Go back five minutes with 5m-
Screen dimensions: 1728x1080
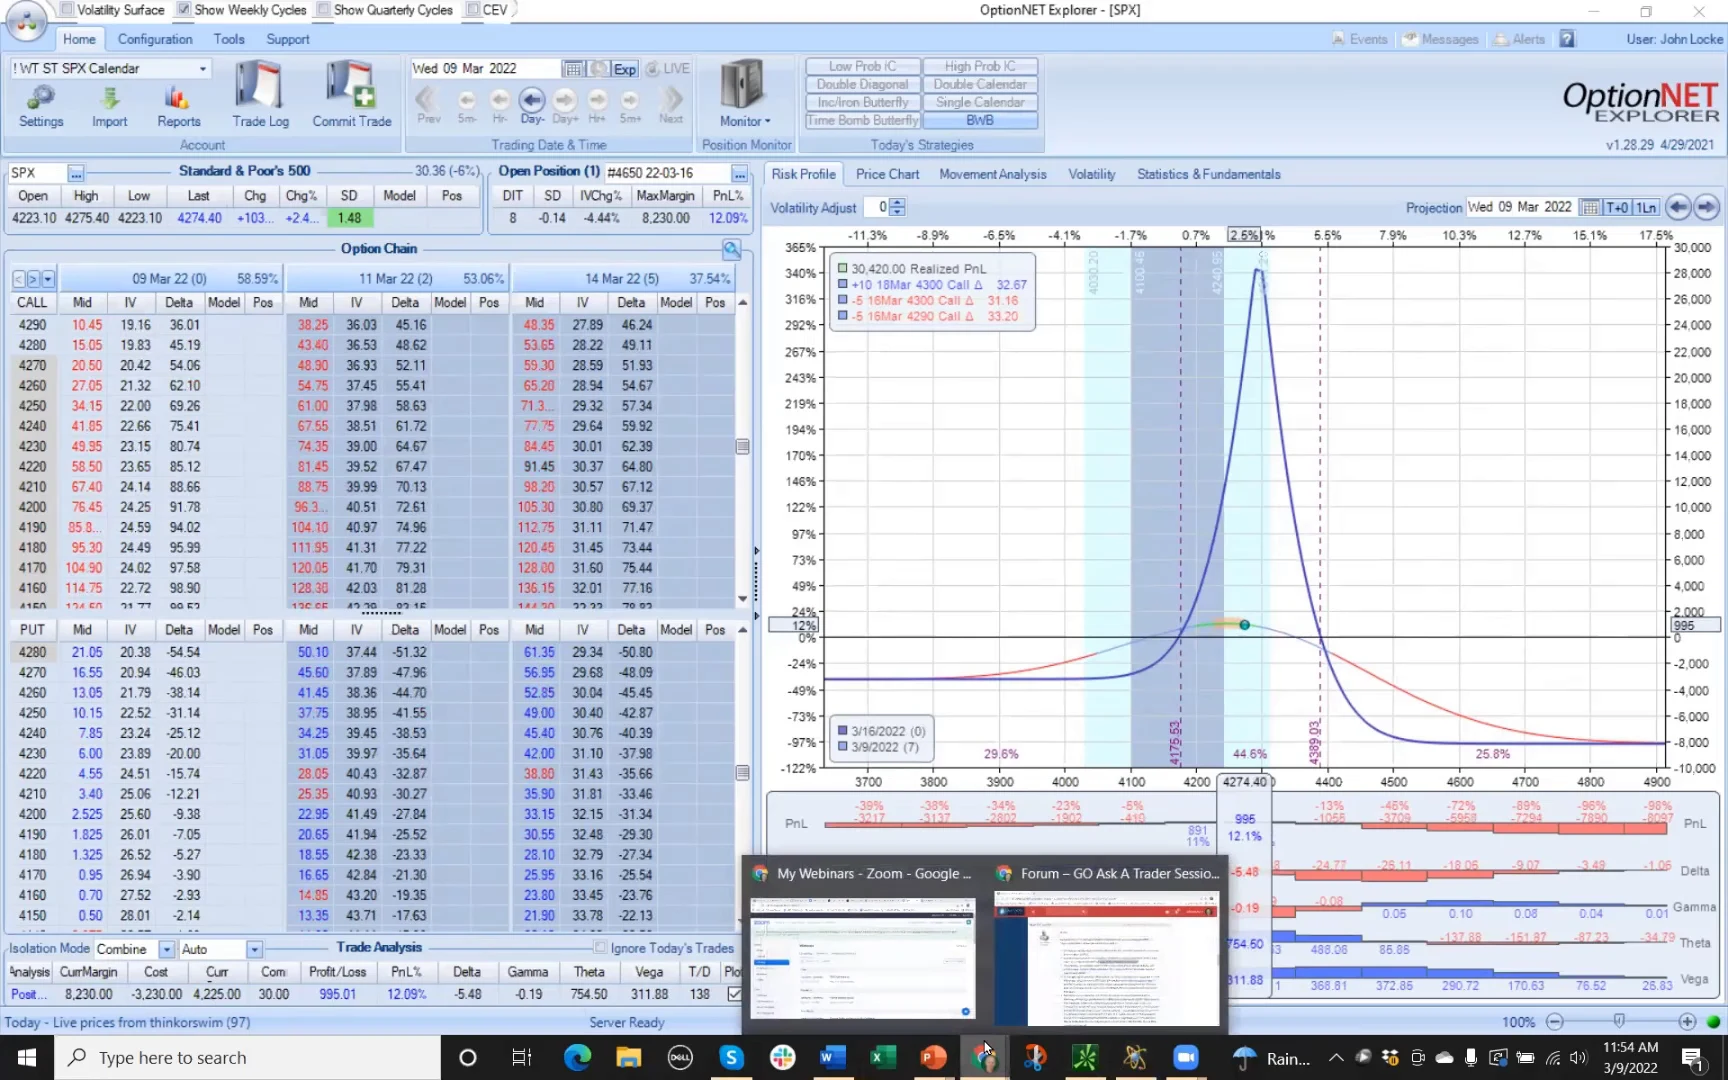[467, 104]
